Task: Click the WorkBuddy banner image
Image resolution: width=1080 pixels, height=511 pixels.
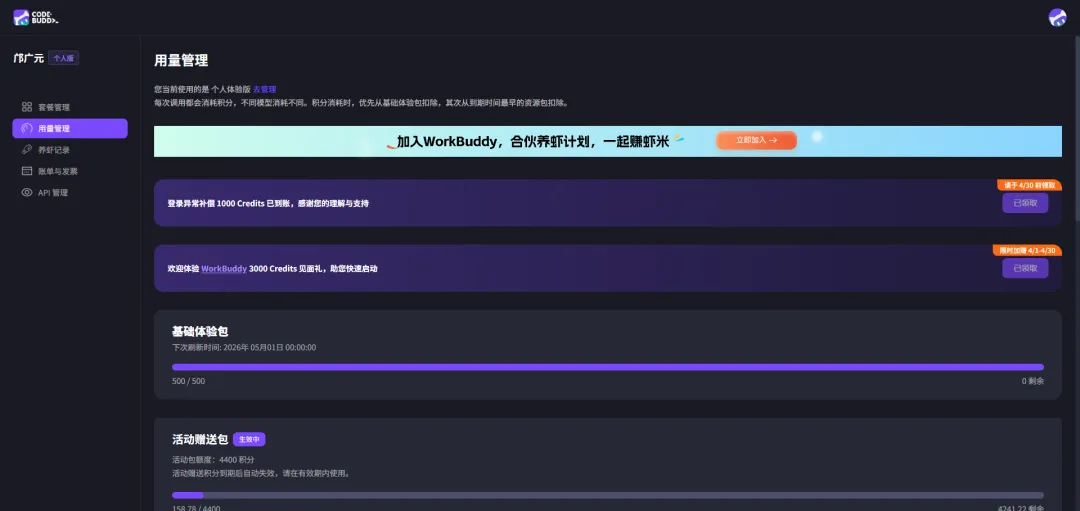Action: pos(608,141)
